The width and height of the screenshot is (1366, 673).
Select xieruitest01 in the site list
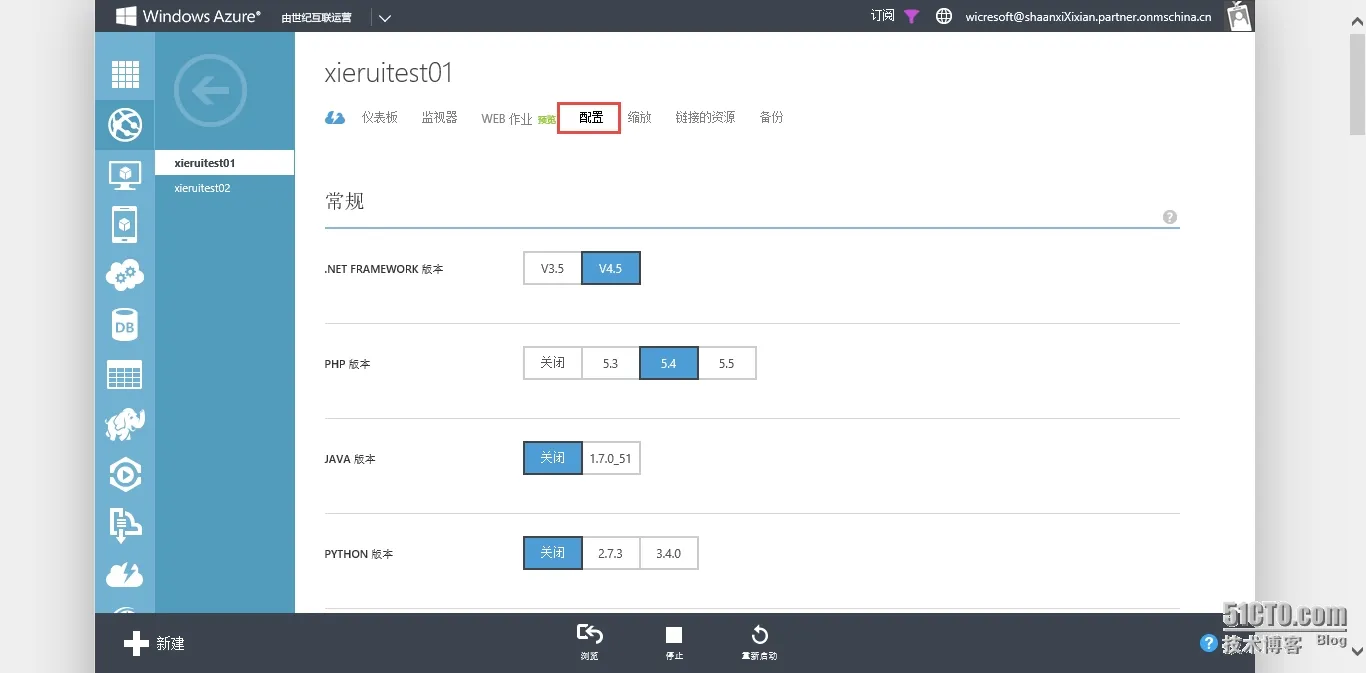point(225,163)
